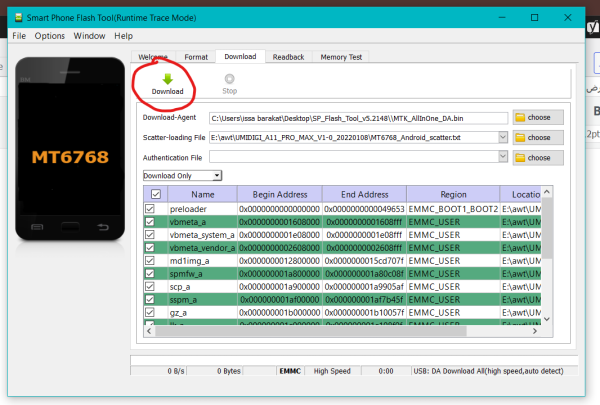Click EMMC_BOOT1_BOOT2 region cell

[453, 209]
